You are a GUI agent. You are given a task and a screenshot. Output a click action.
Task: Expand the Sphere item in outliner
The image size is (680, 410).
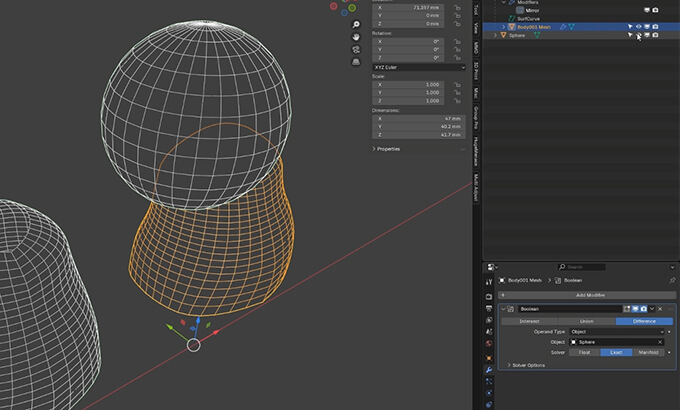pos(496,35)
